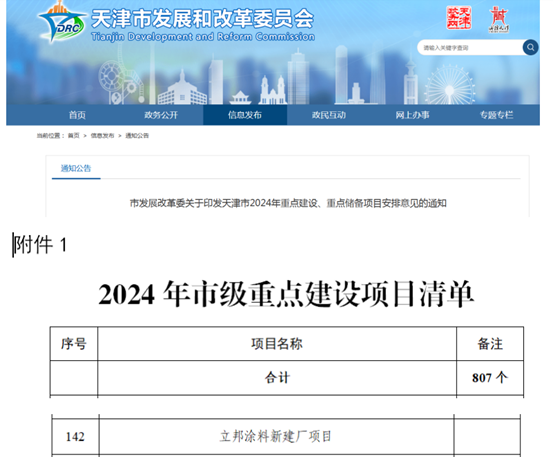553x457 pixels.
Task: Open the 专题专栏 navigation item
Action: [497, 115]
